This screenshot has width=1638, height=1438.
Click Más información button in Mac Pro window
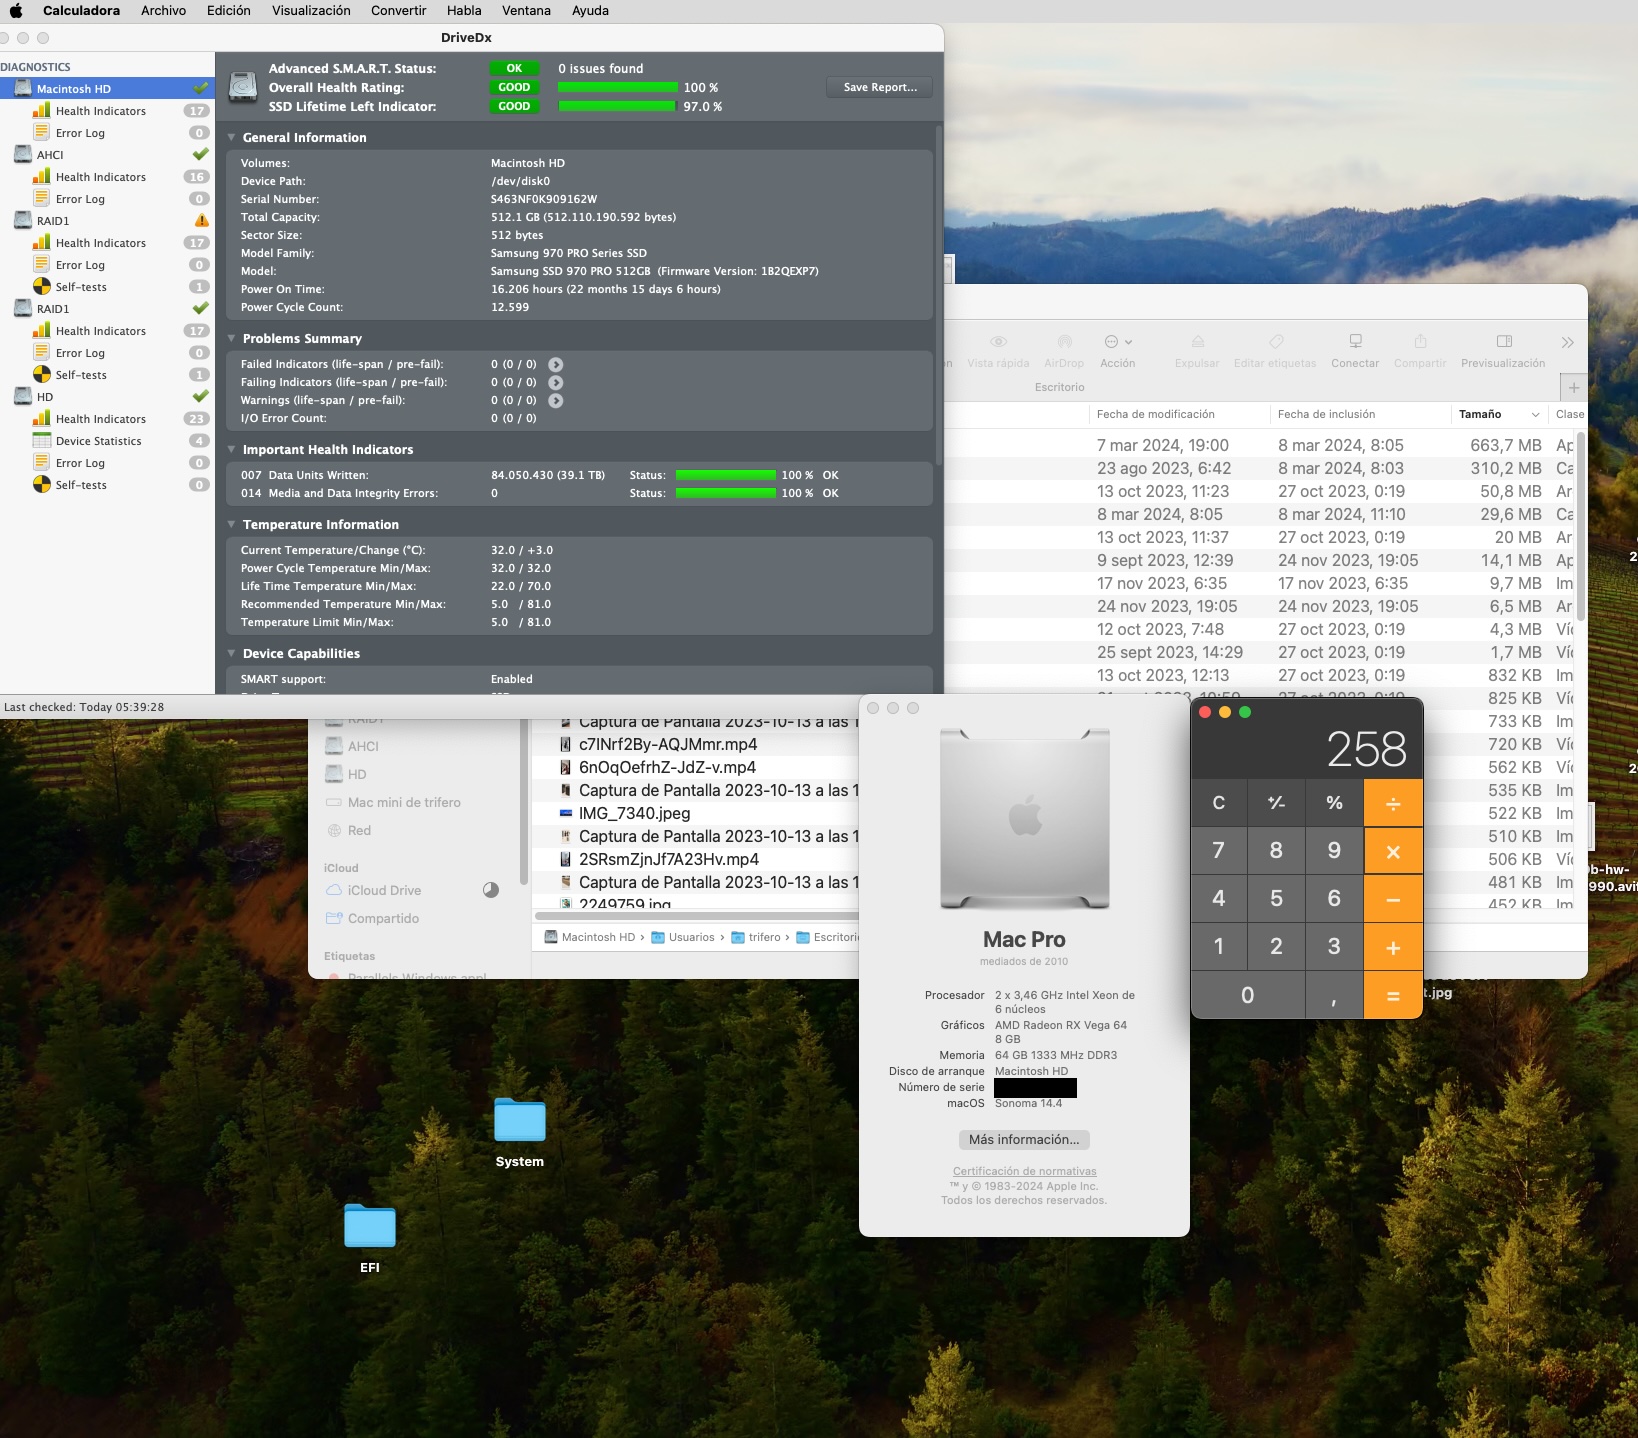(x=1024, y=1140)
